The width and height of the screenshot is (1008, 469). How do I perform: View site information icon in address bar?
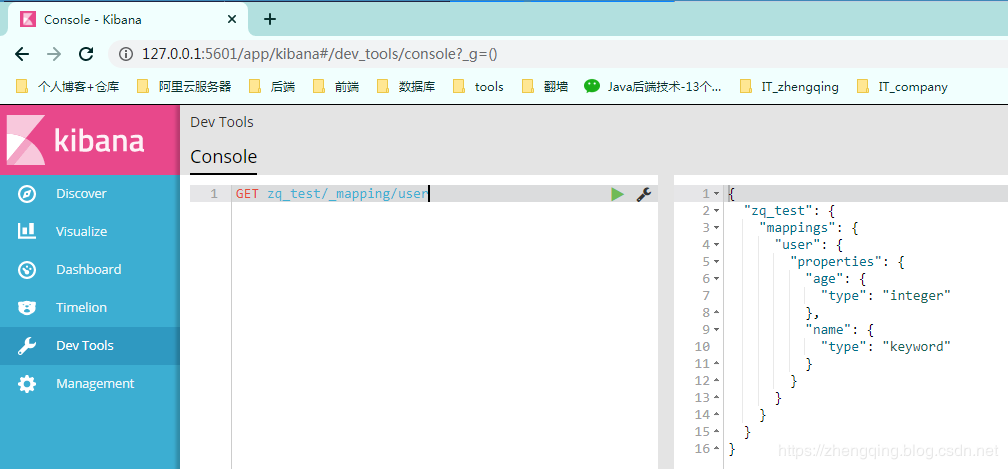click(x=127, y=54)
